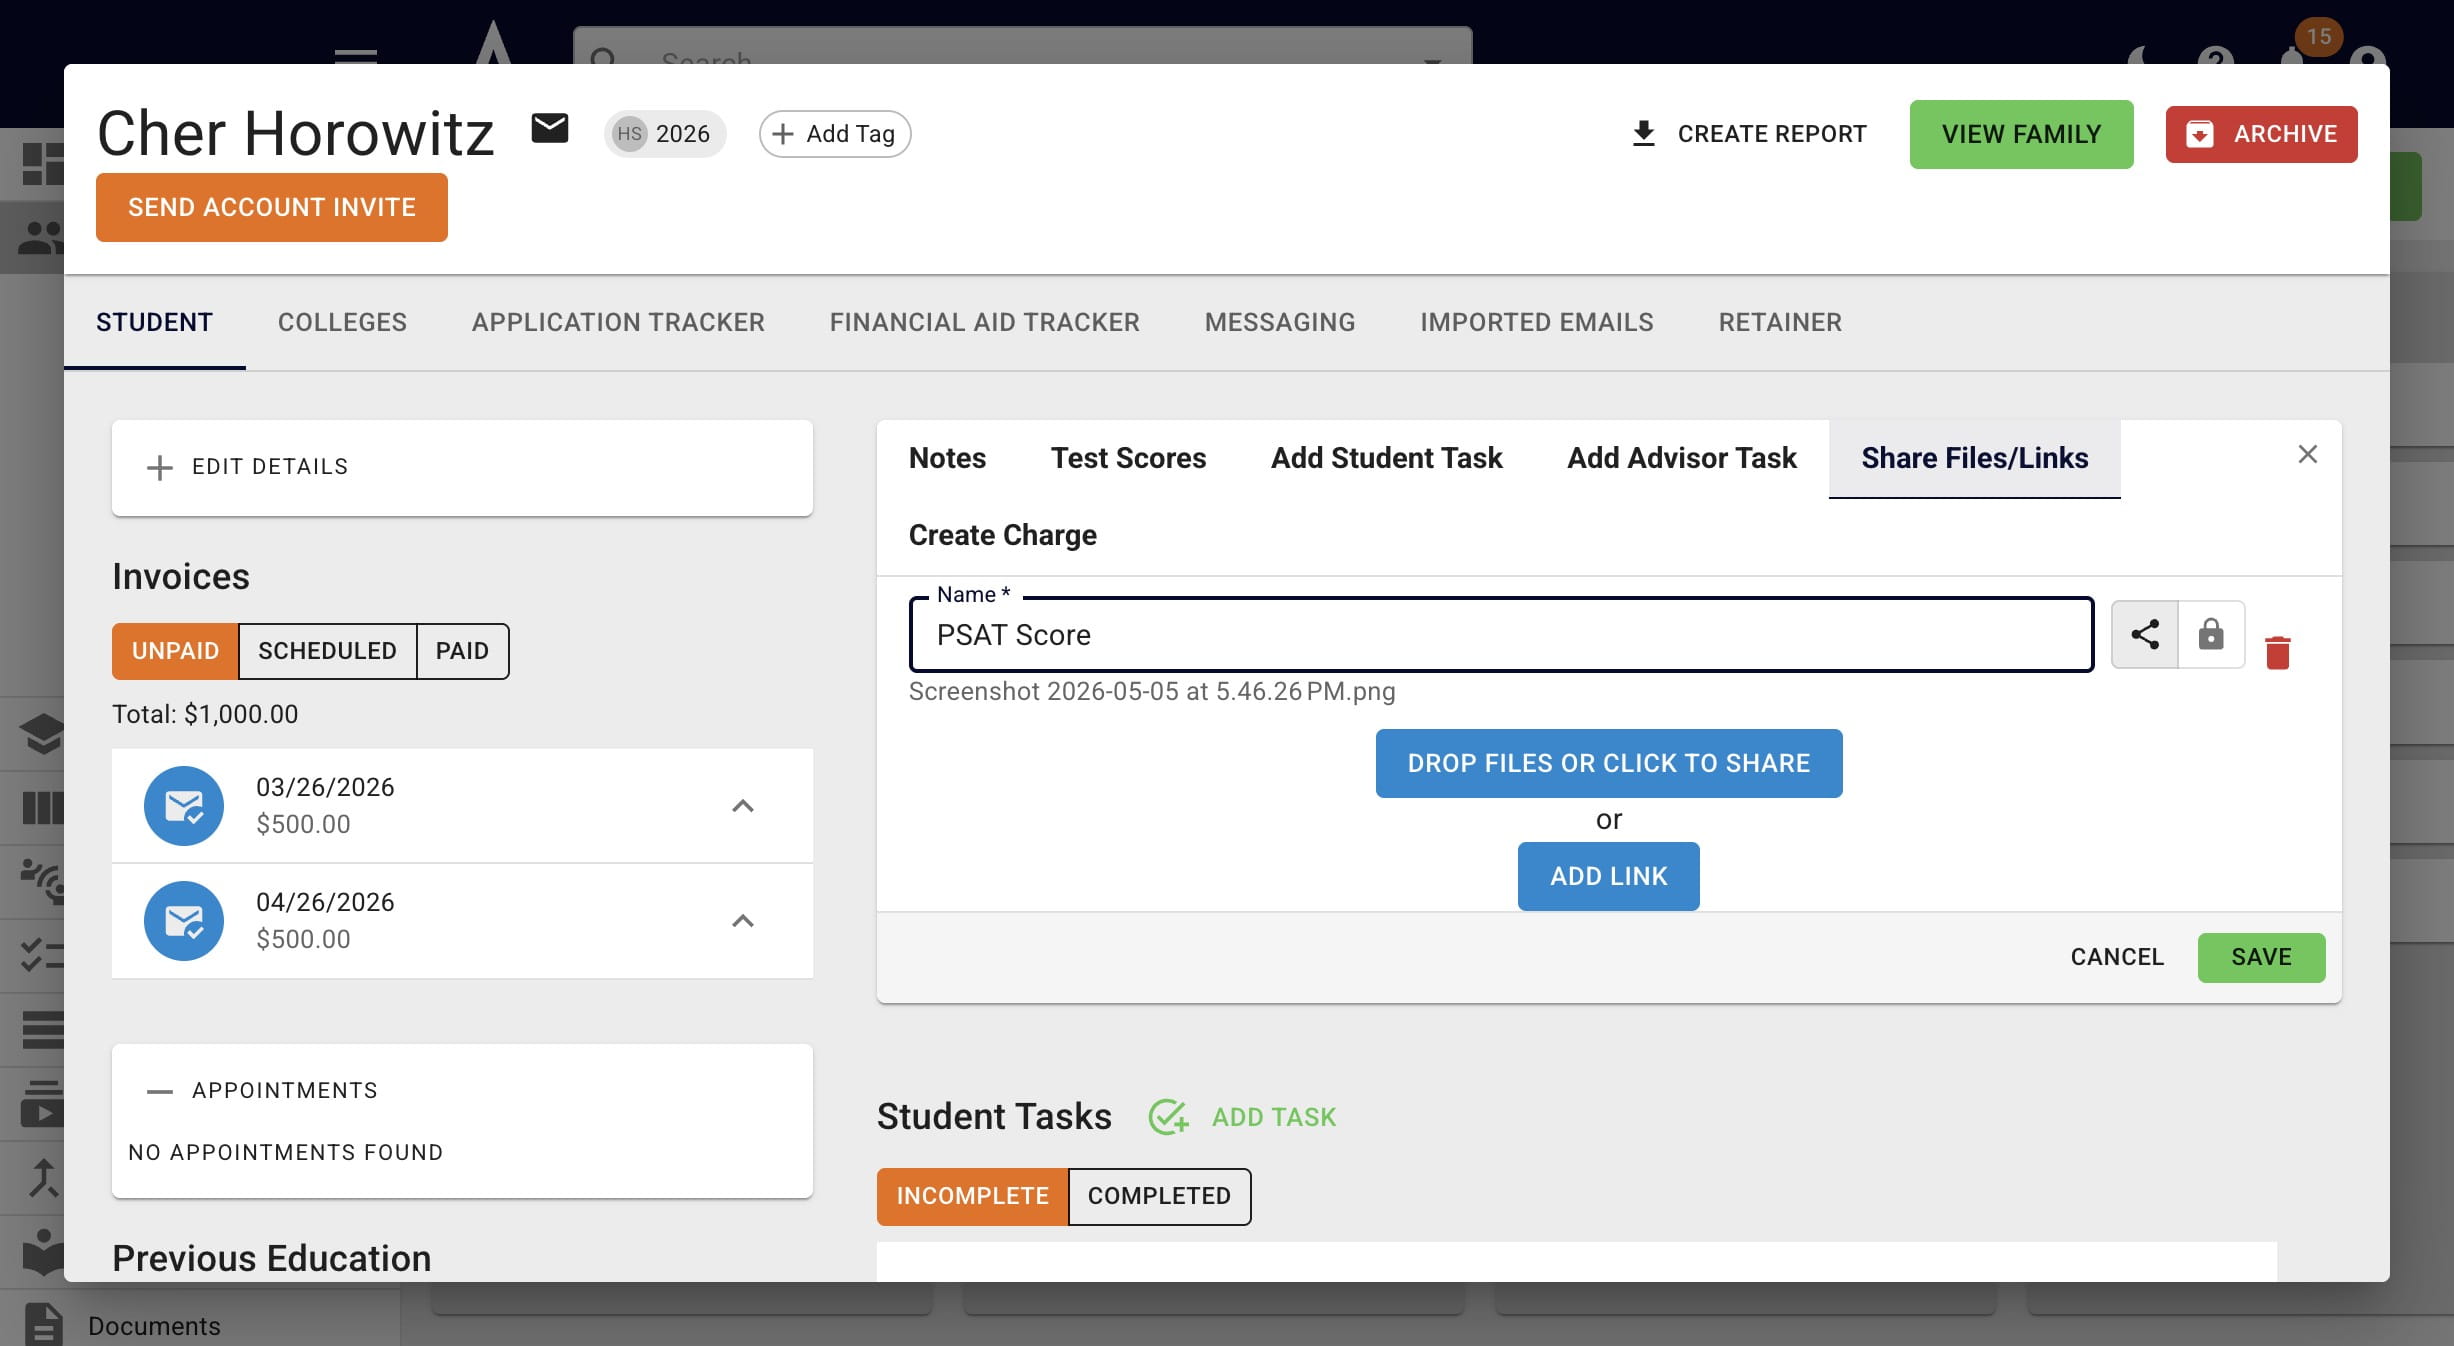
Task: Delete the PSAT Score file with trash icon
Action: pyautogui.click(x=2278, y=652)
